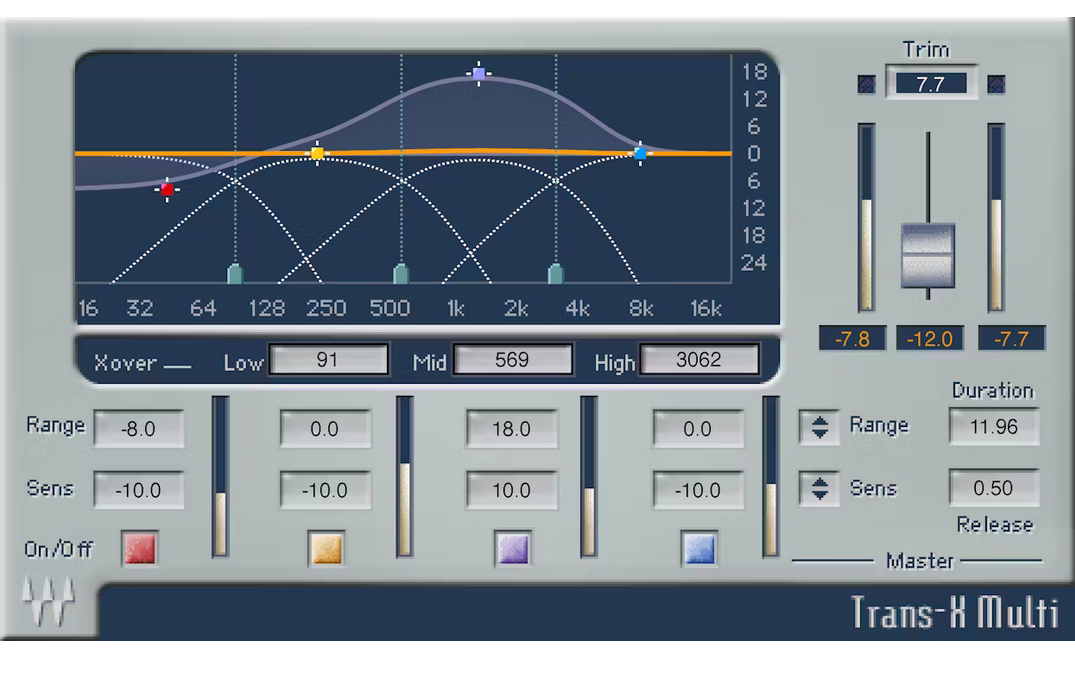1075x688 pixels.
Task: Click the blue band Sens field showing -10.0
Action: pyautogui.click(x=698, y=490)
